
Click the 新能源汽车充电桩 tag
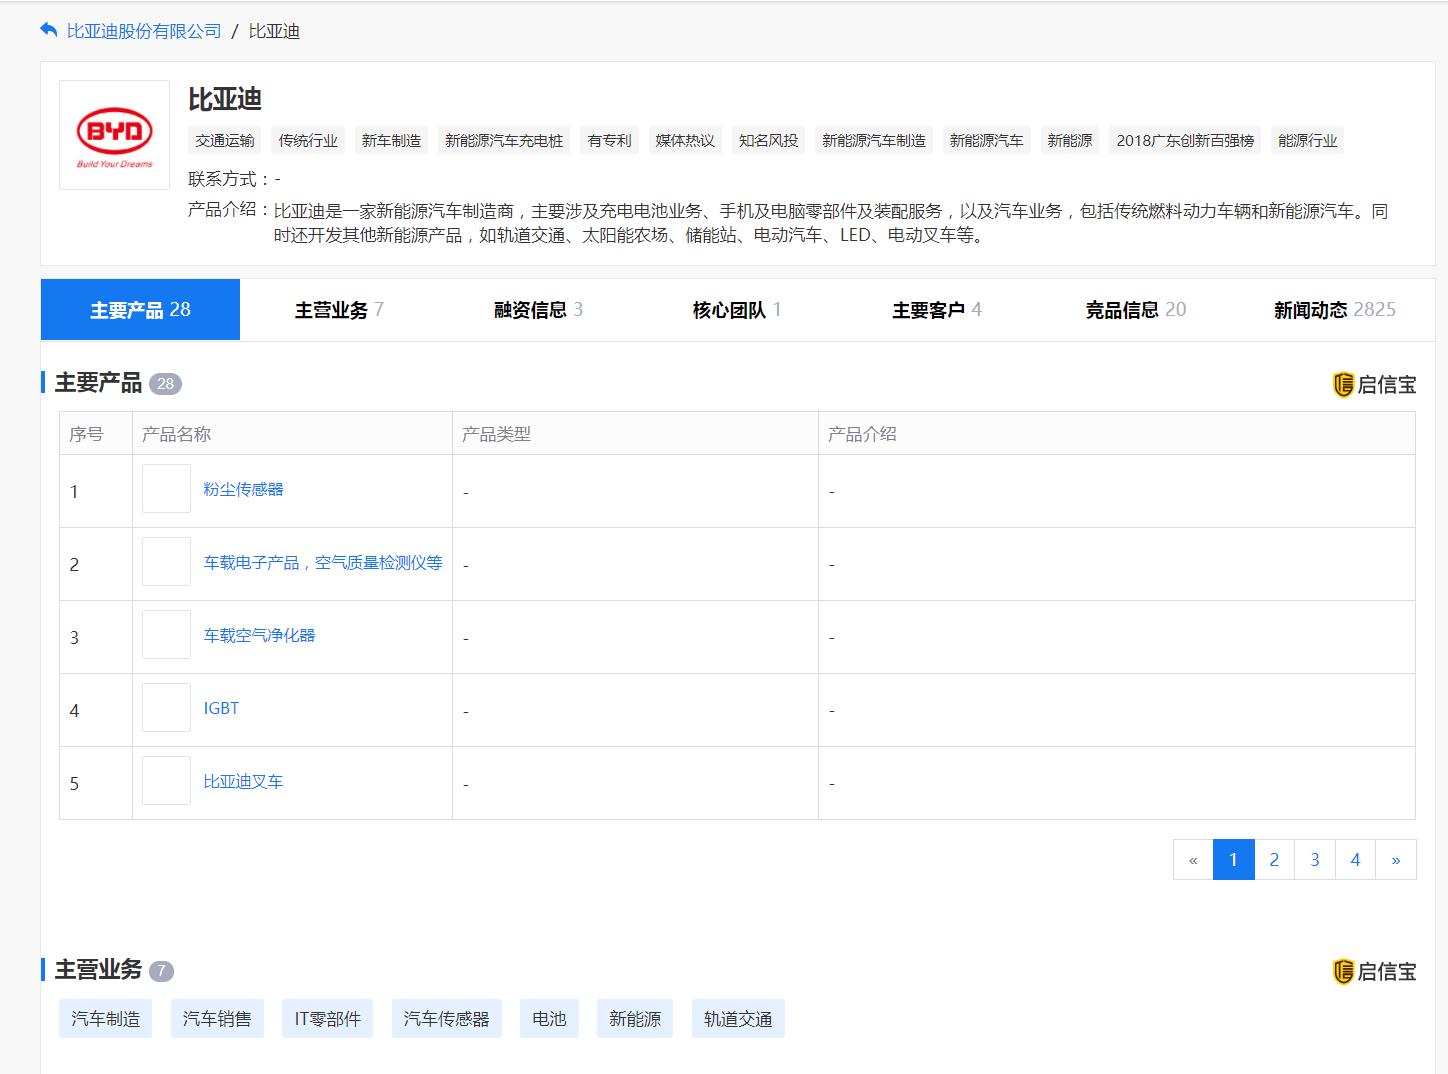pos(504,141)
